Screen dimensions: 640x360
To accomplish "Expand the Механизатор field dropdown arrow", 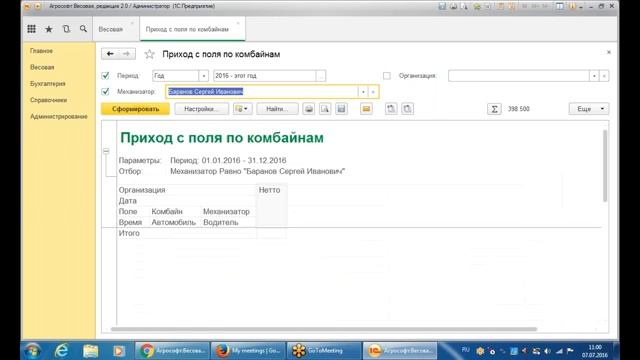I will click(363, 91).
